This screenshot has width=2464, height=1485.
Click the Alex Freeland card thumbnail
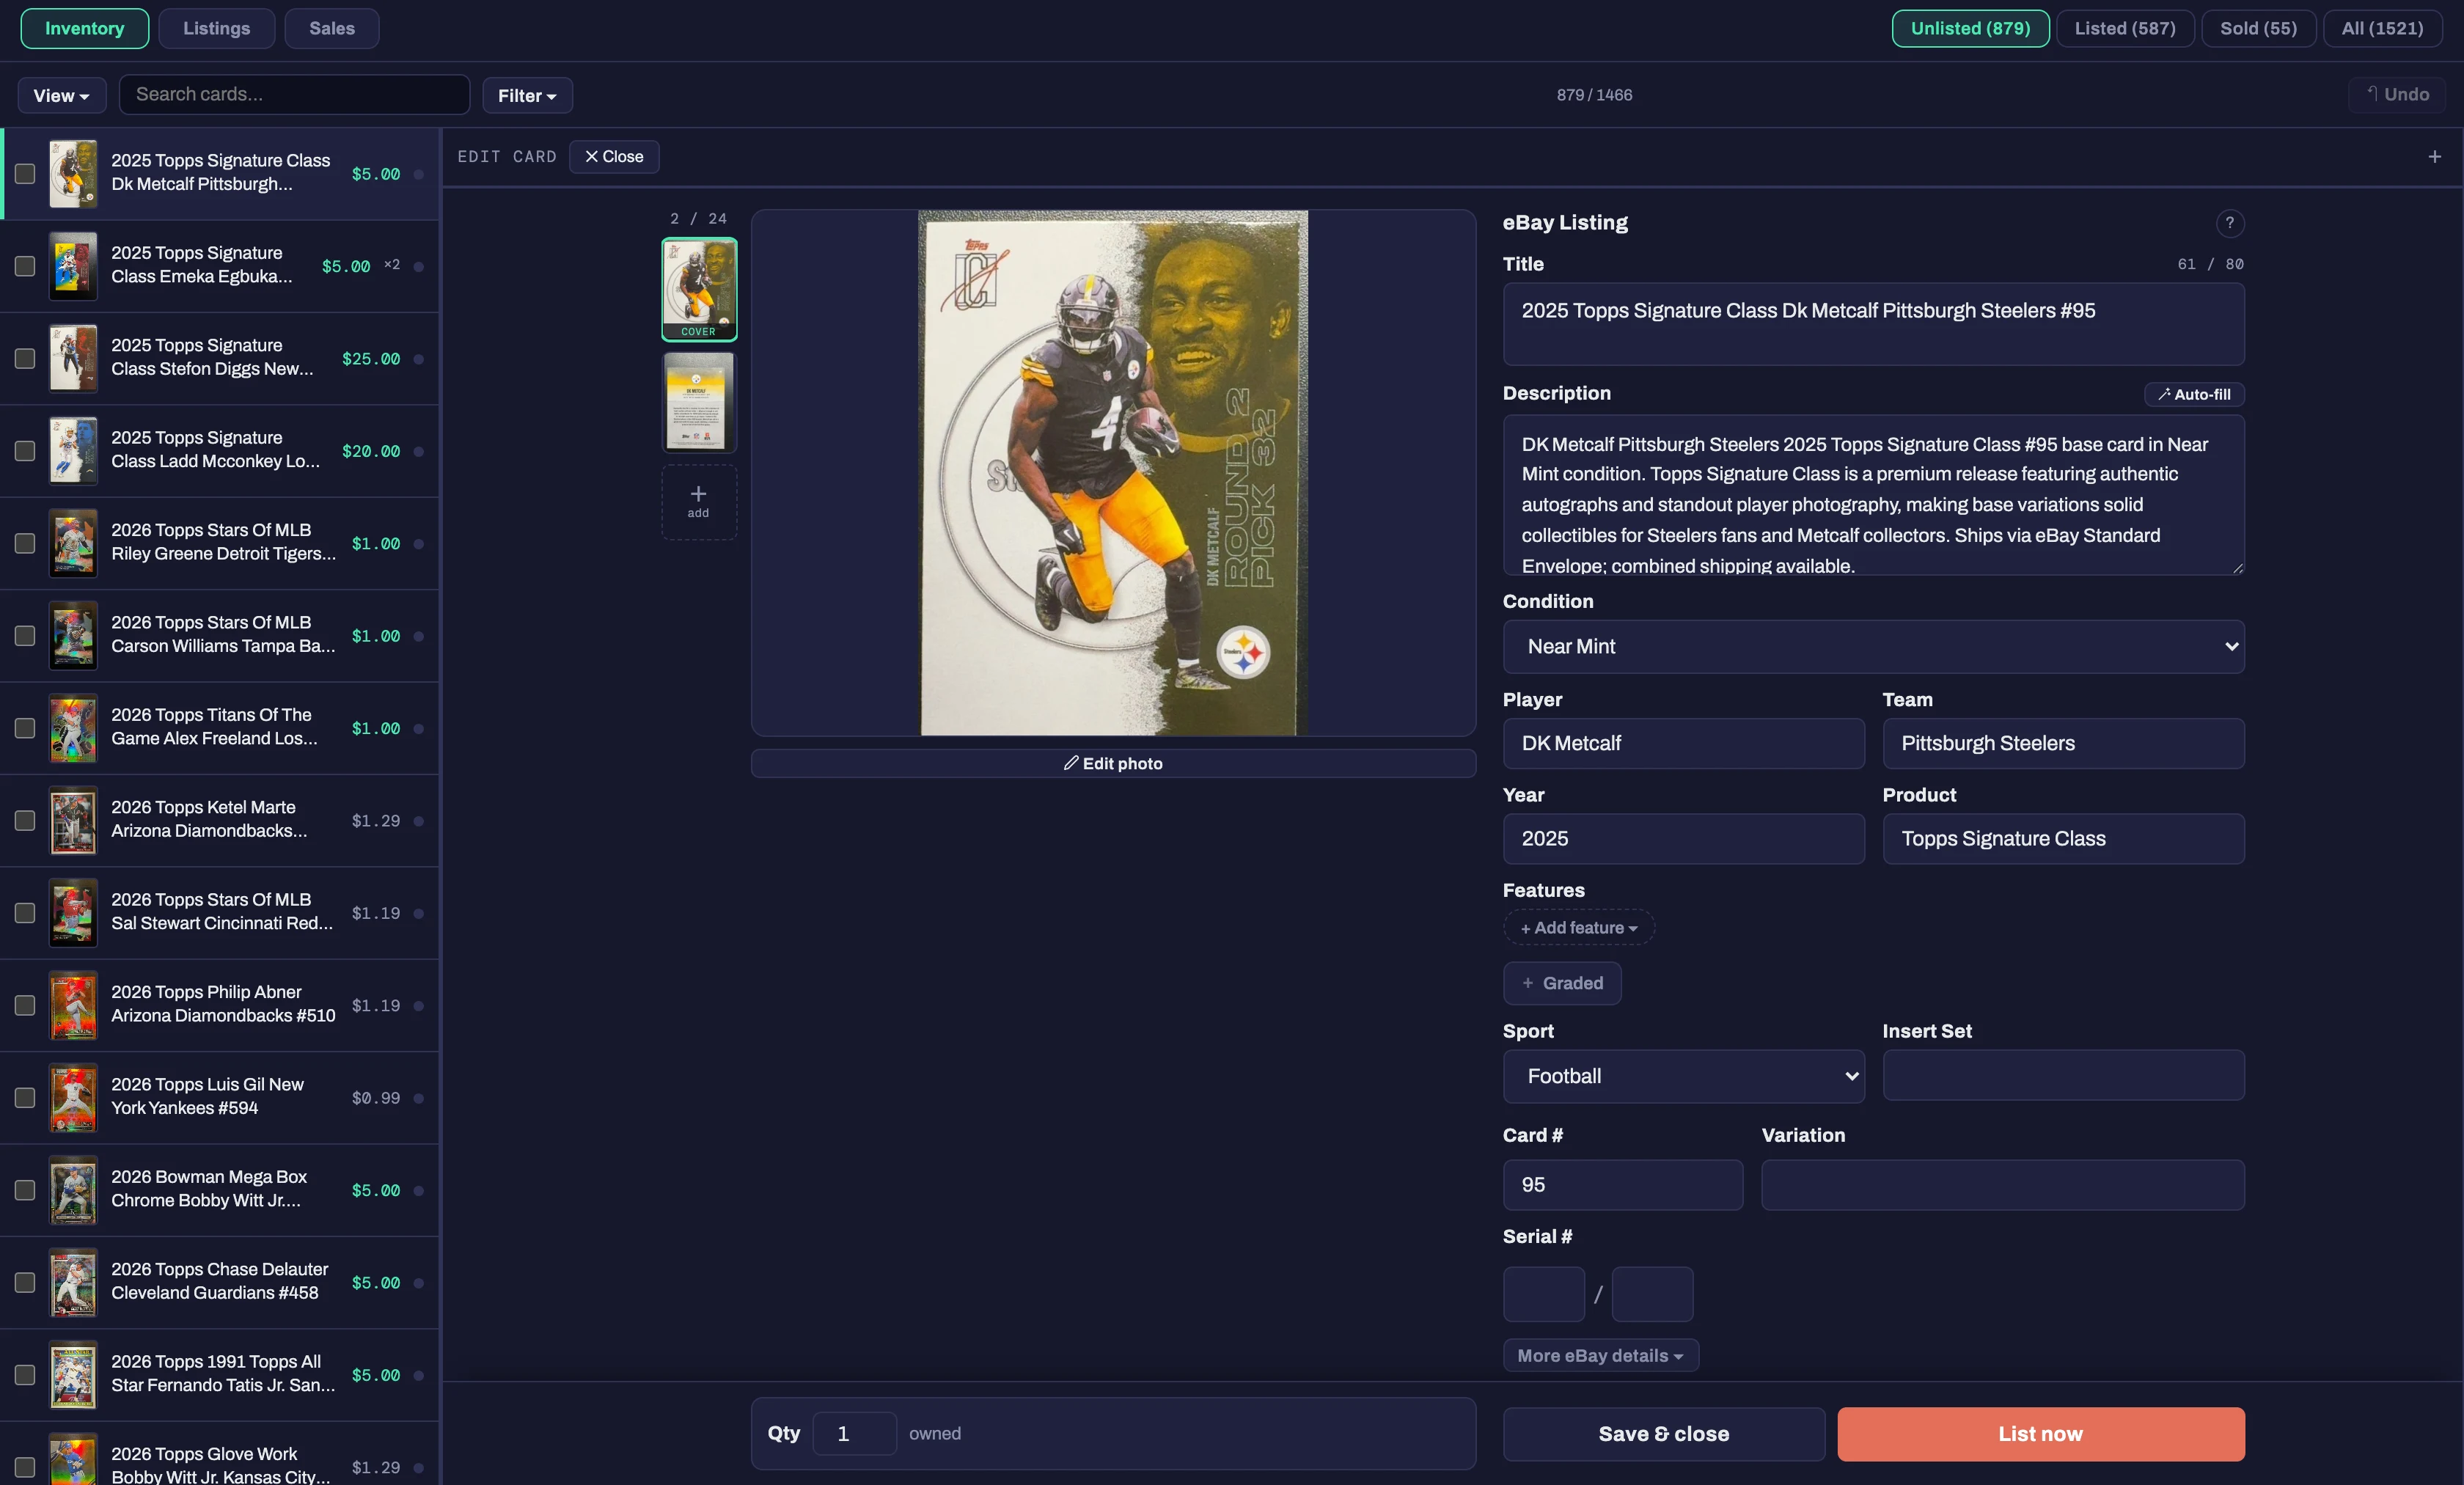tap(73, 728)
